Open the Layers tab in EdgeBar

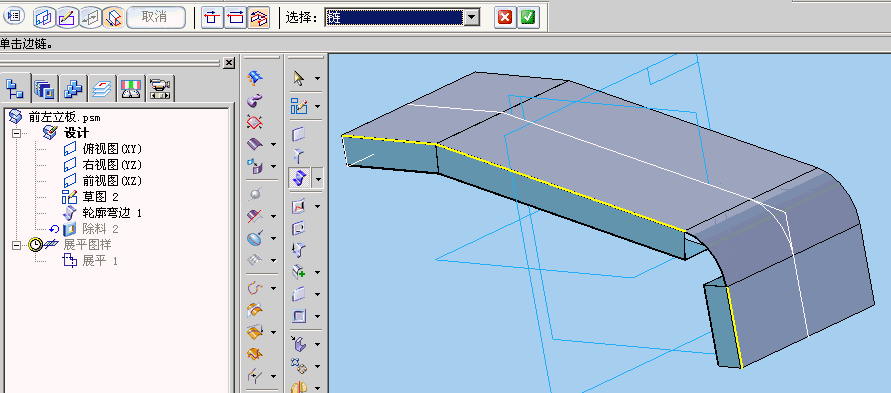click(102, 89)
